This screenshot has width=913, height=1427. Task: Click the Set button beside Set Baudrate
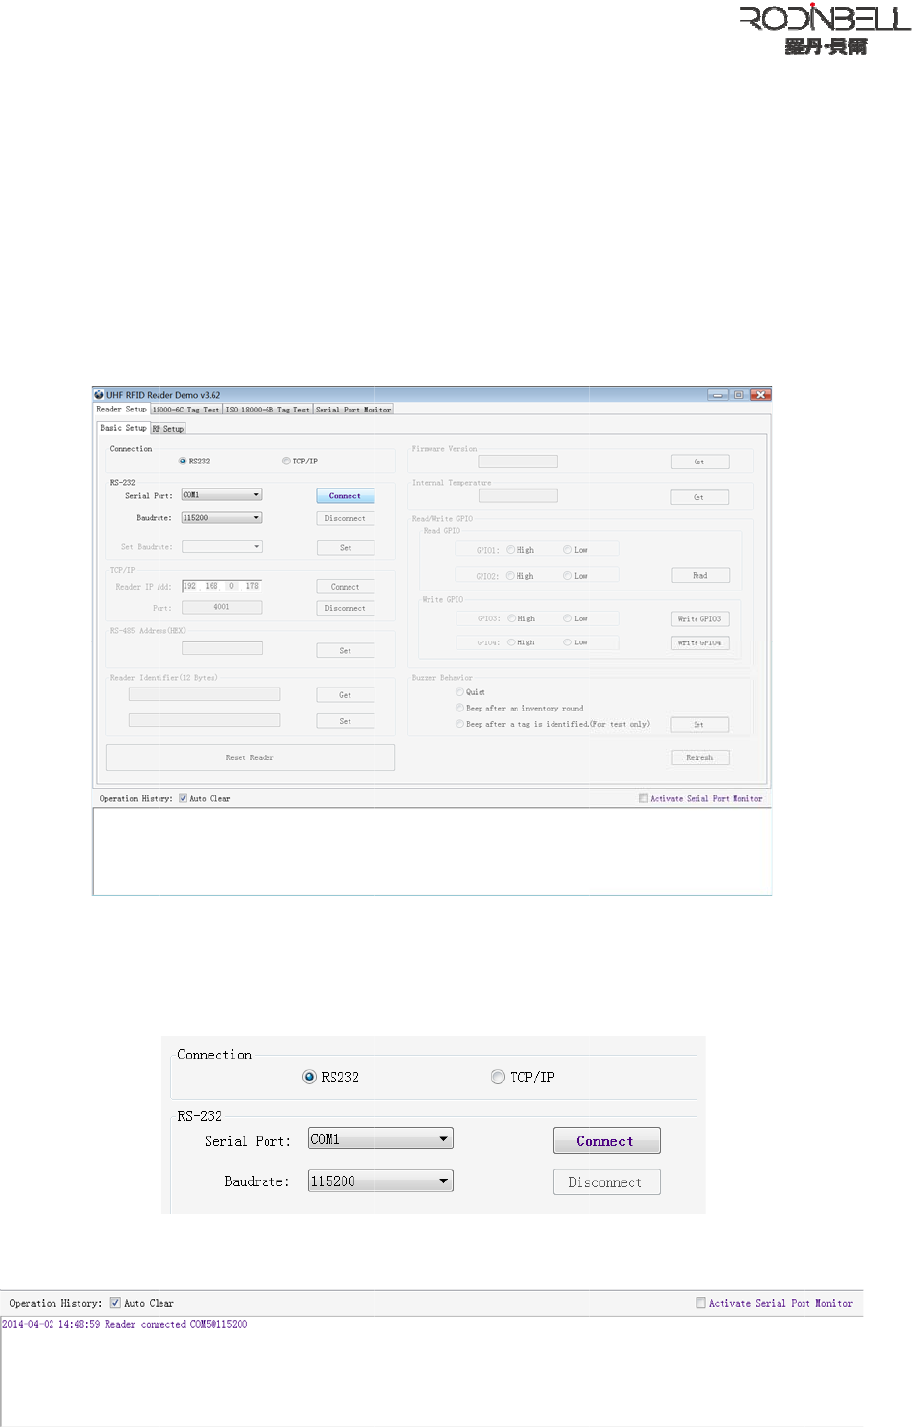point(345,548)
